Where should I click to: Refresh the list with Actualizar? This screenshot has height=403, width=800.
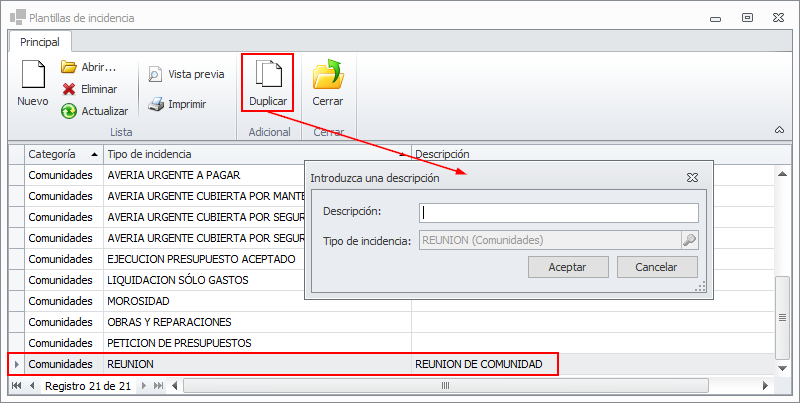pos(94,111)
